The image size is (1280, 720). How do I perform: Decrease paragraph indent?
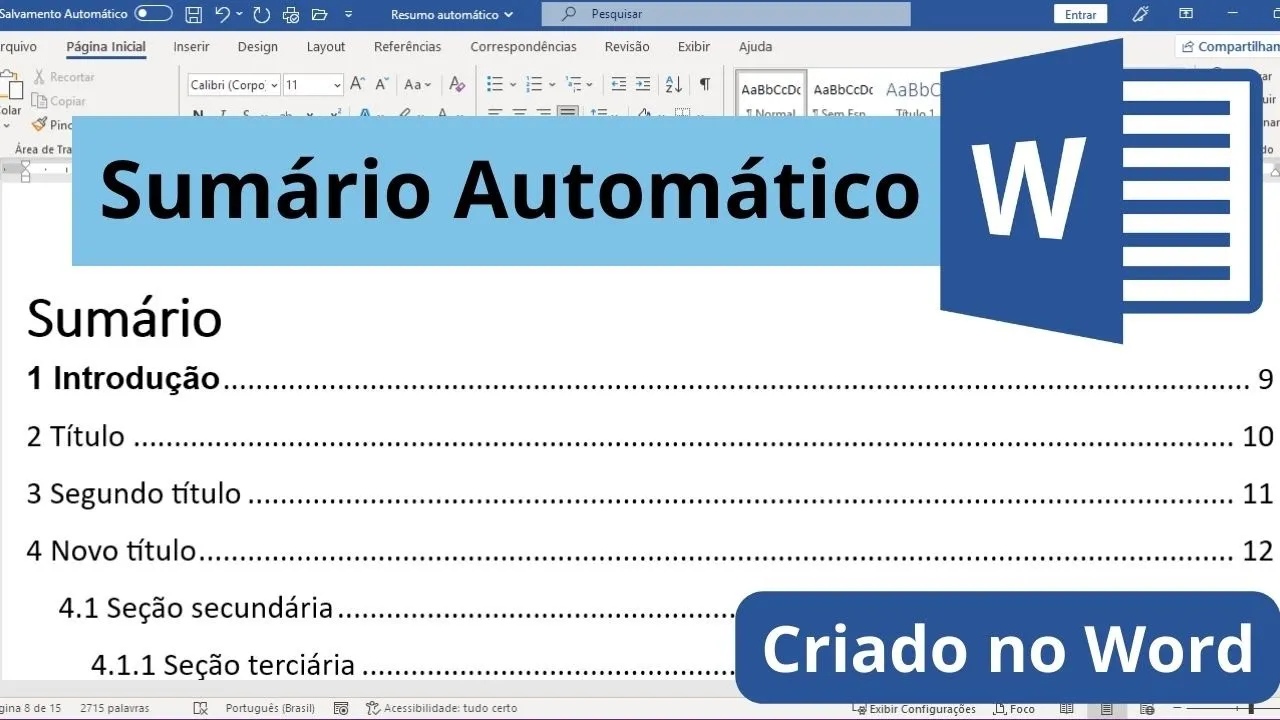(619, 85)
